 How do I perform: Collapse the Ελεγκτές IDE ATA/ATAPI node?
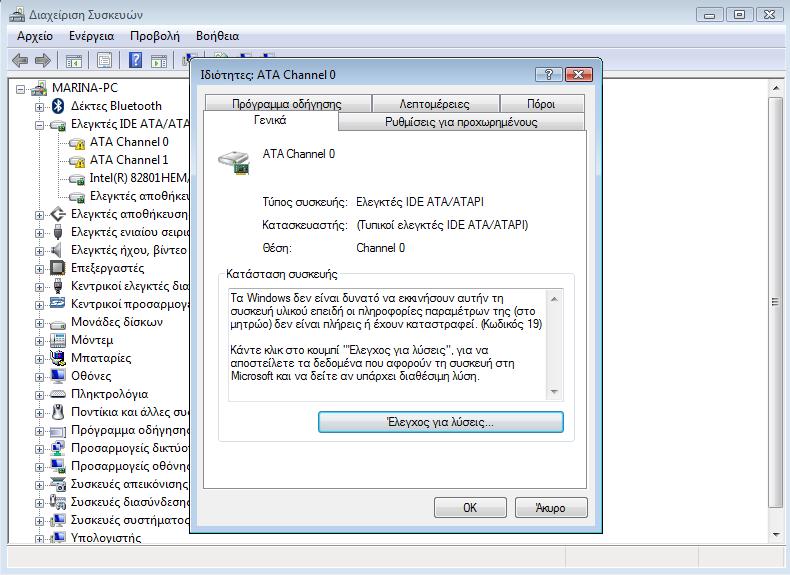point(39,125)
